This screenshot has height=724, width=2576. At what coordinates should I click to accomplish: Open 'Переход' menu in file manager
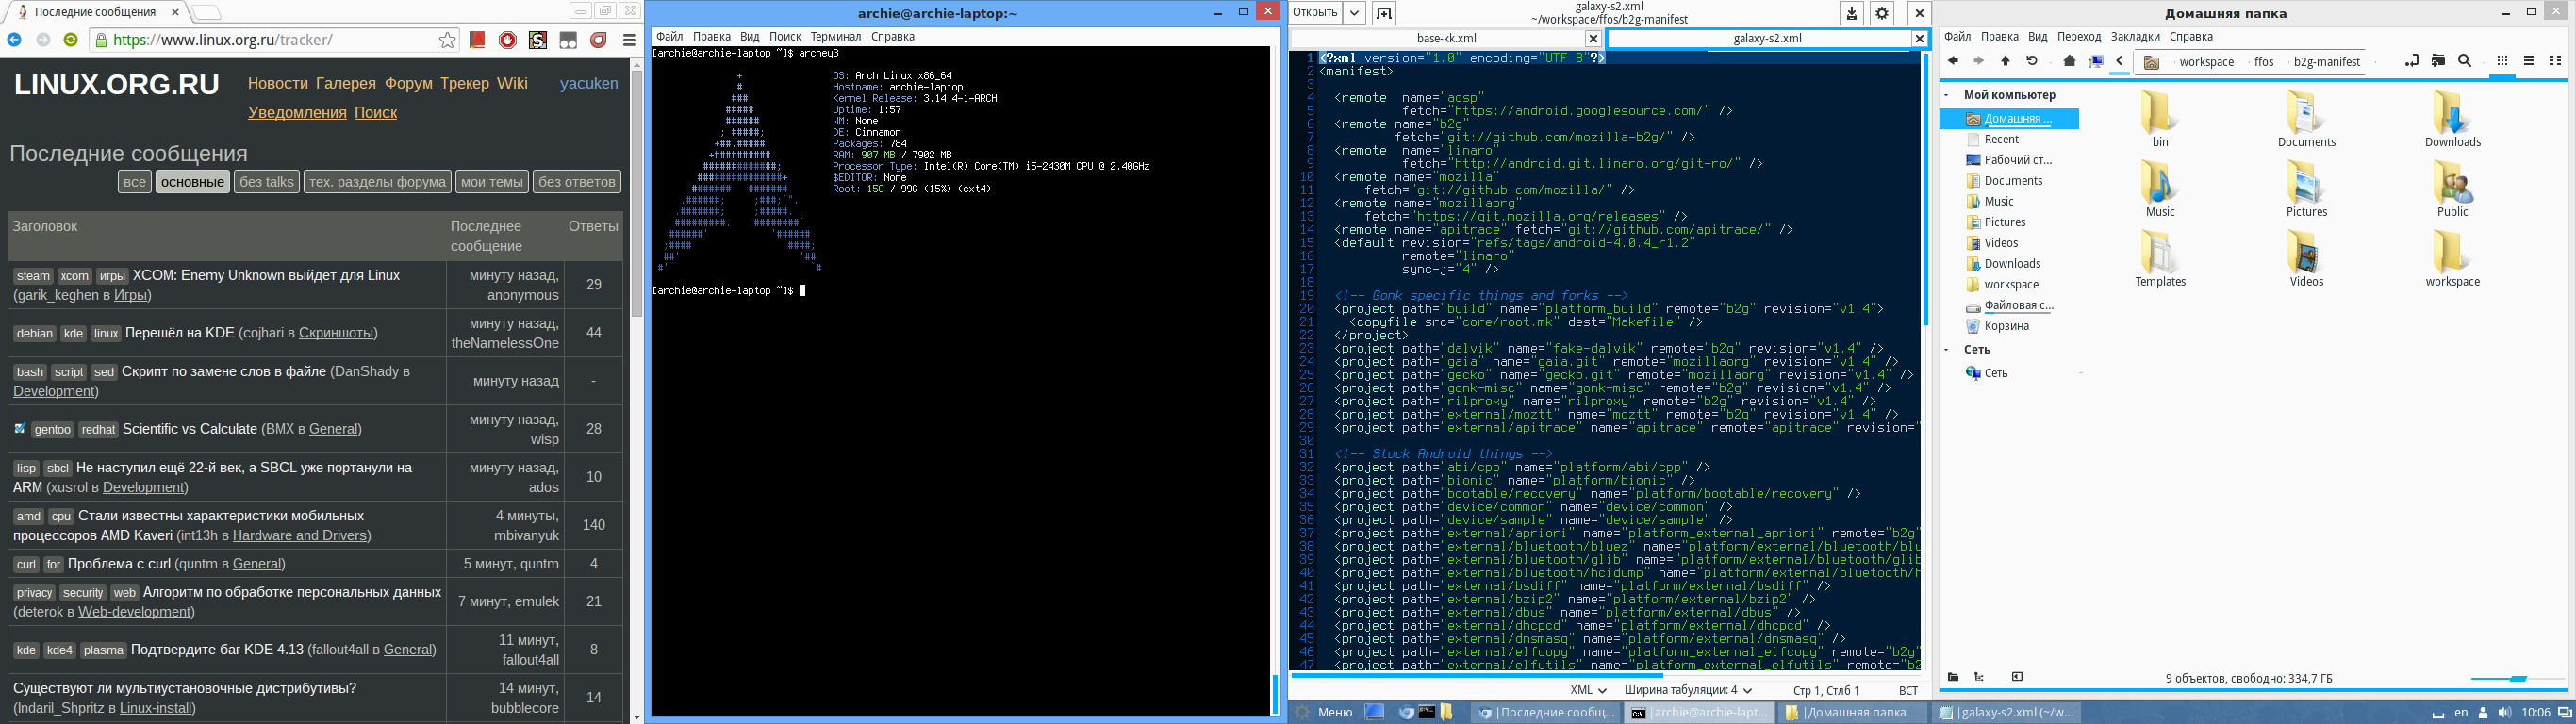coord(2079,36)
